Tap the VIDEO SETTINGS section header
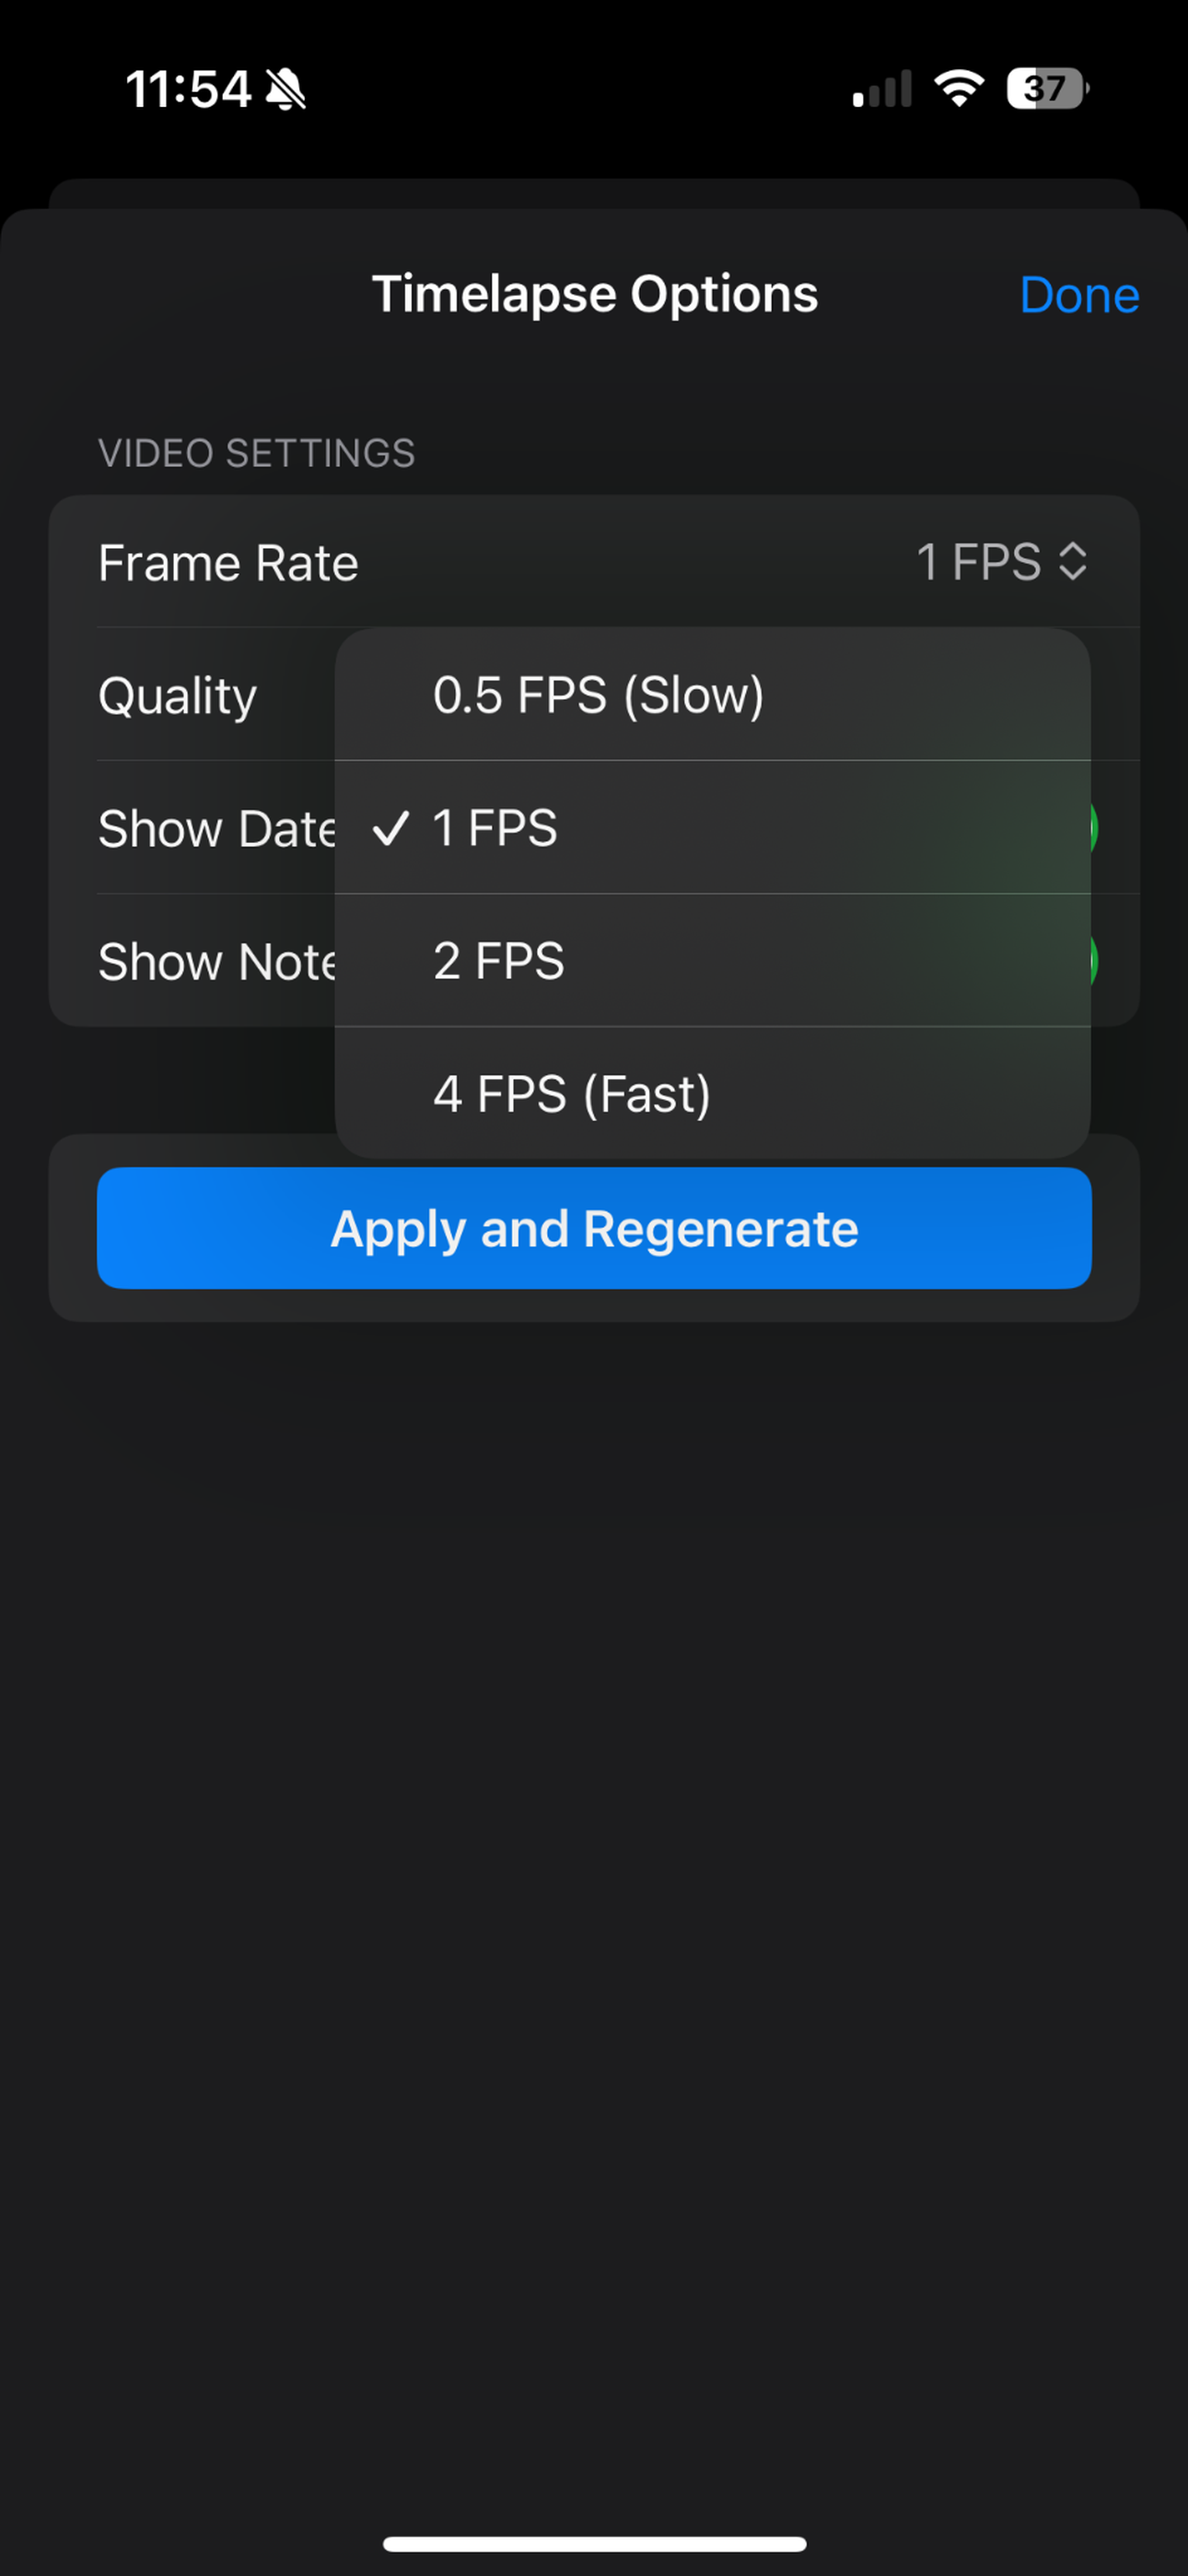1188x2576 pixels. (x=256, y=453)
